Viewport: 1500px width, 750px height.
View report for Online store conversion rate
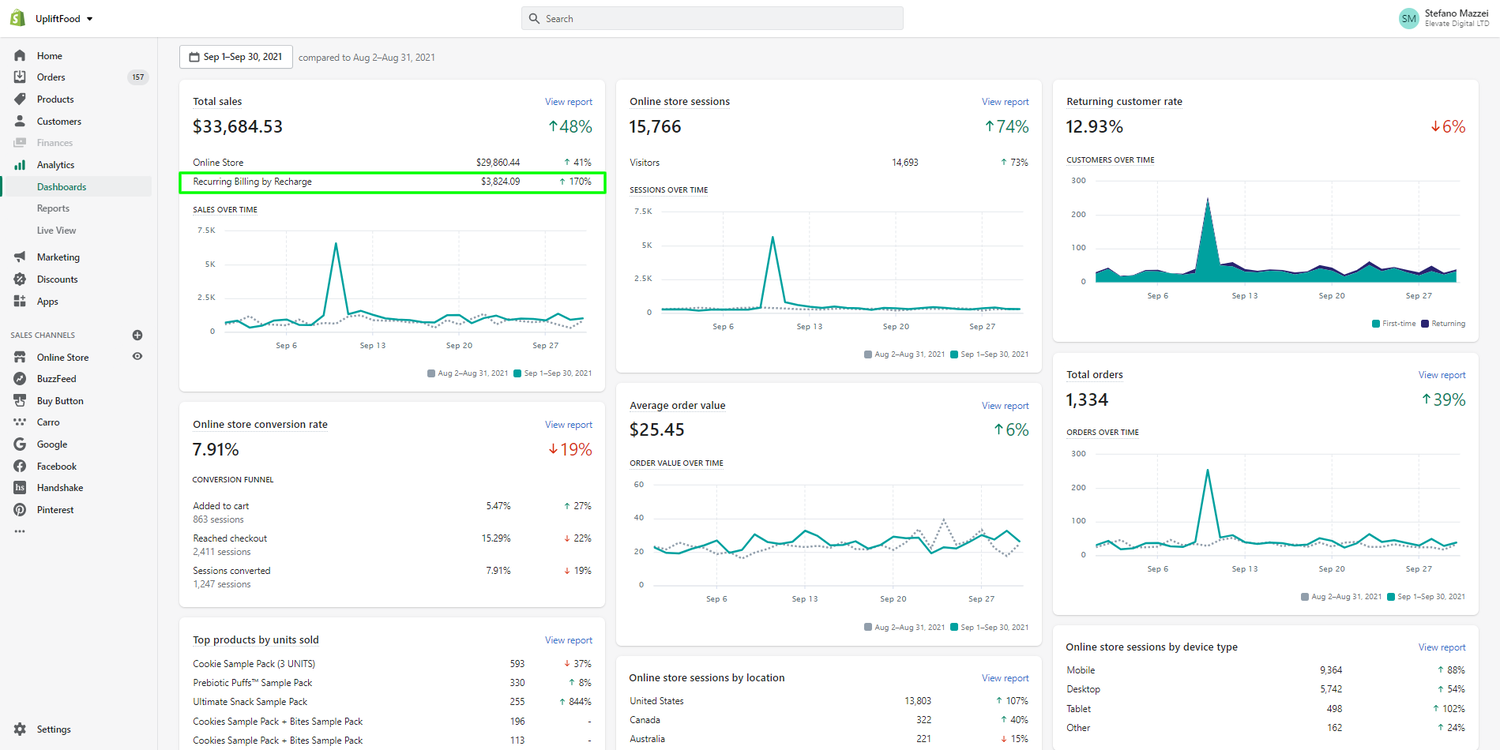568,425
